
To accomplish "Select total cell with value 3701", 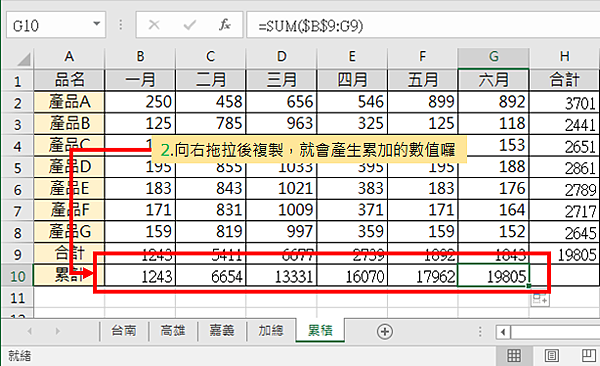I will click(565, 102).
